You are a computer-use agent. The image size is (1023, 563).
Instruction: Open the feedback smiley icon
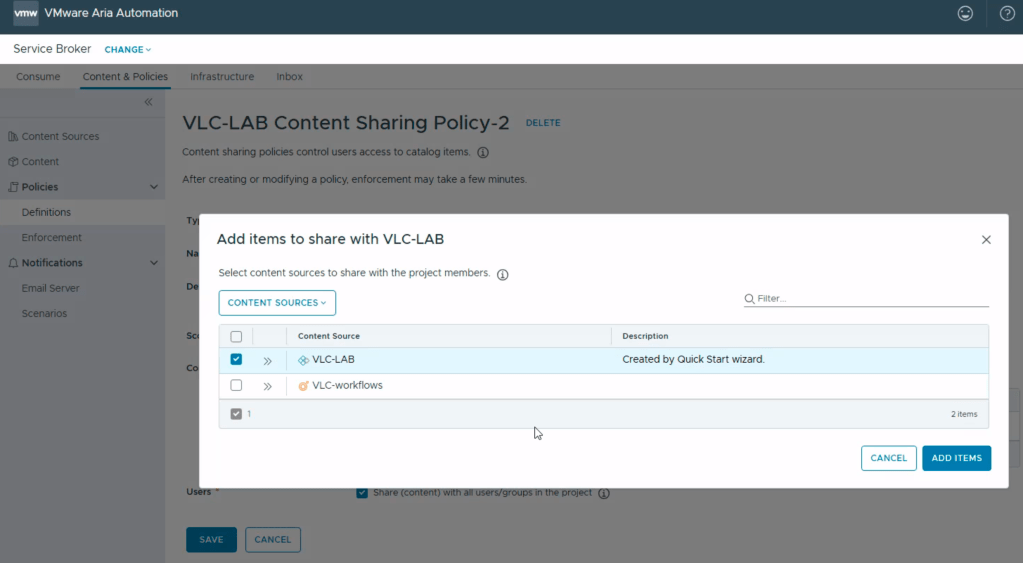coord(965,14)
